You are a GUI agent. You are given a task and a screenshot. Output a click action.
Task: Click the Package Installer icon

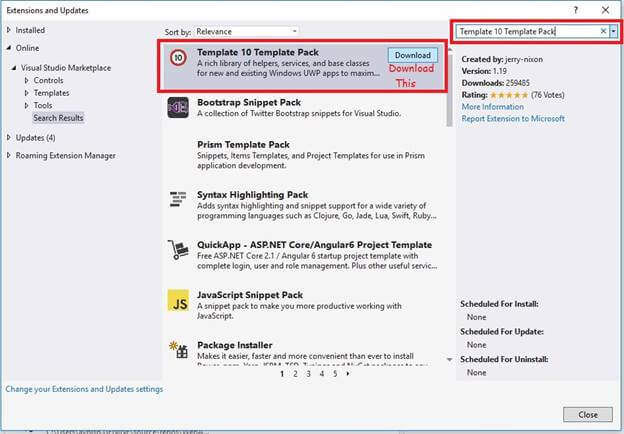pyautogui.click(x=178, y=350)
